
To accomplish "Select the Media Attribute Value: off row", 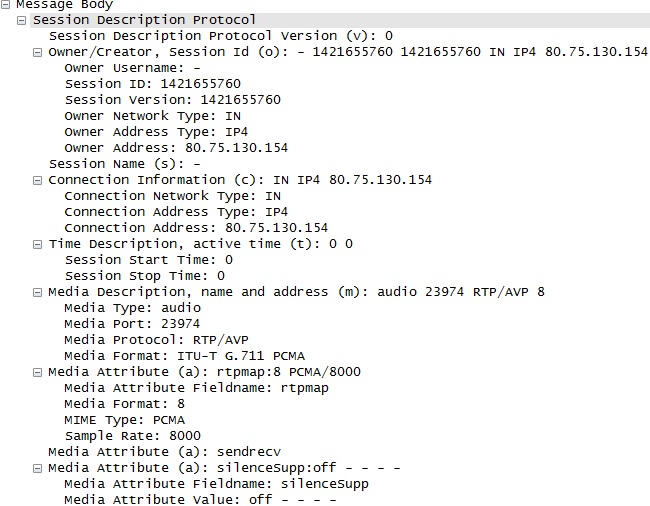I will click(201, 500).
